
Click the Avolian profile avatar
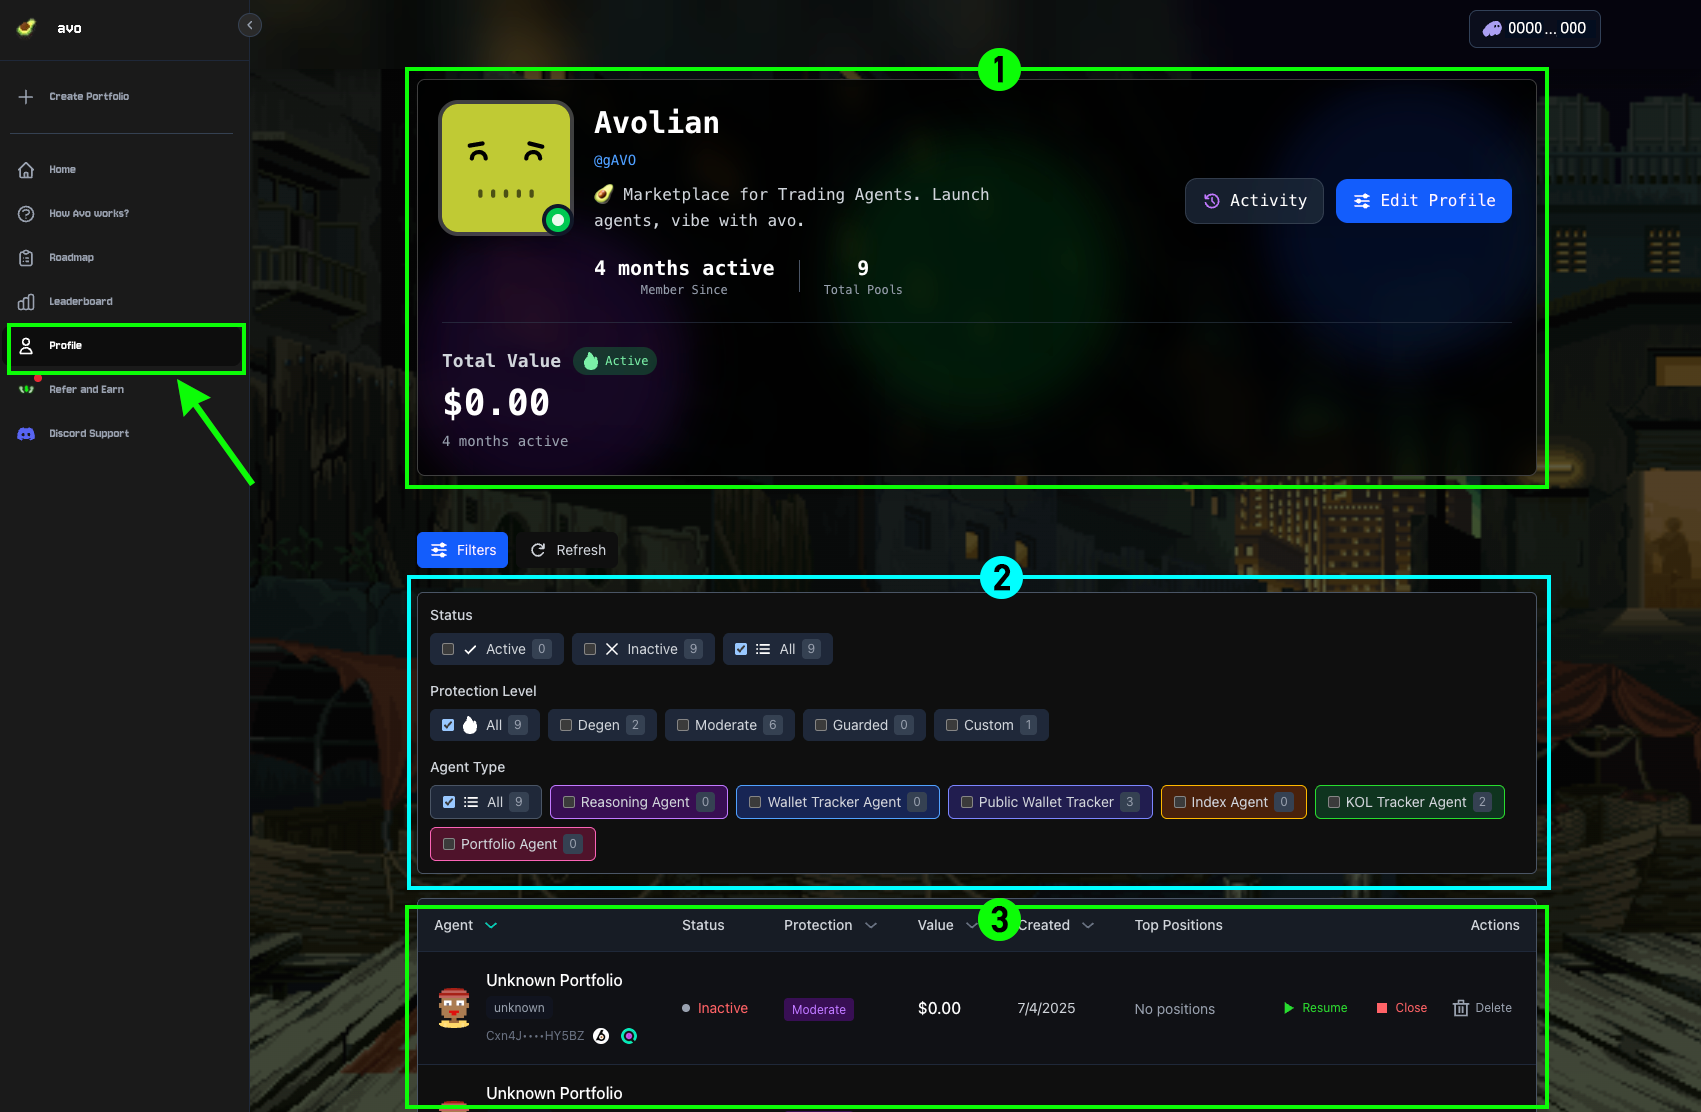[x=506, y=168]
